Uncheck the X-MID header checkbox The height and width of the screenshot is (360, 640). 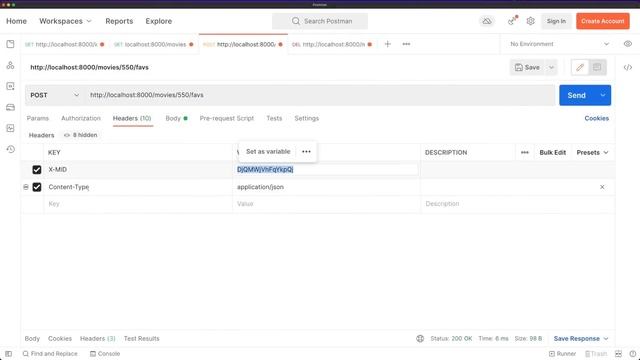tap(37, 170)
